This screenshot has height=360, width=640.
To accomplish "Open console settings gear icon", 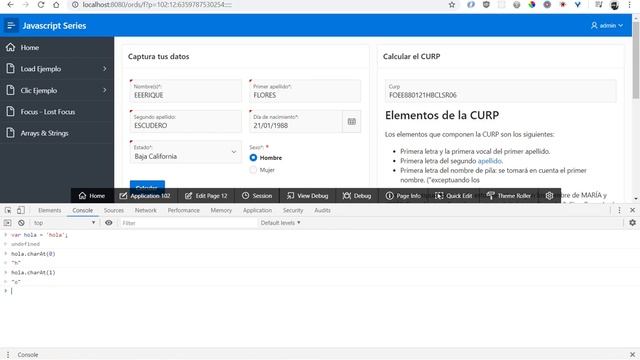I will pyautogui.click(x=632, y=223).
